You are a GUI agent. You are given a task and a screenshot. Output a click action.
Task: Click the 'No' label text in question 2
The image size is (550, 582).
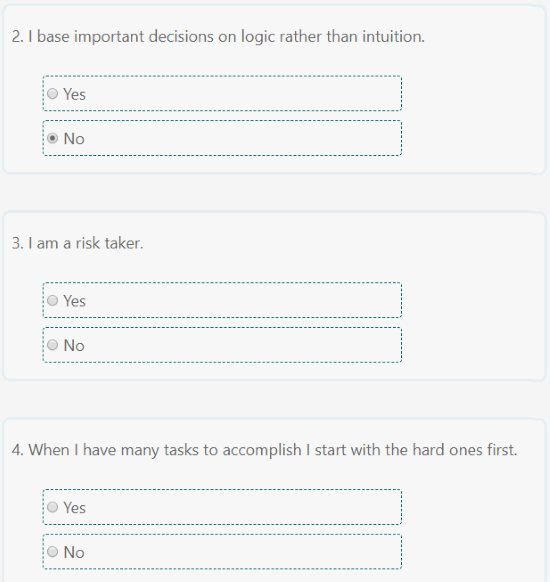tap(74, 139)
